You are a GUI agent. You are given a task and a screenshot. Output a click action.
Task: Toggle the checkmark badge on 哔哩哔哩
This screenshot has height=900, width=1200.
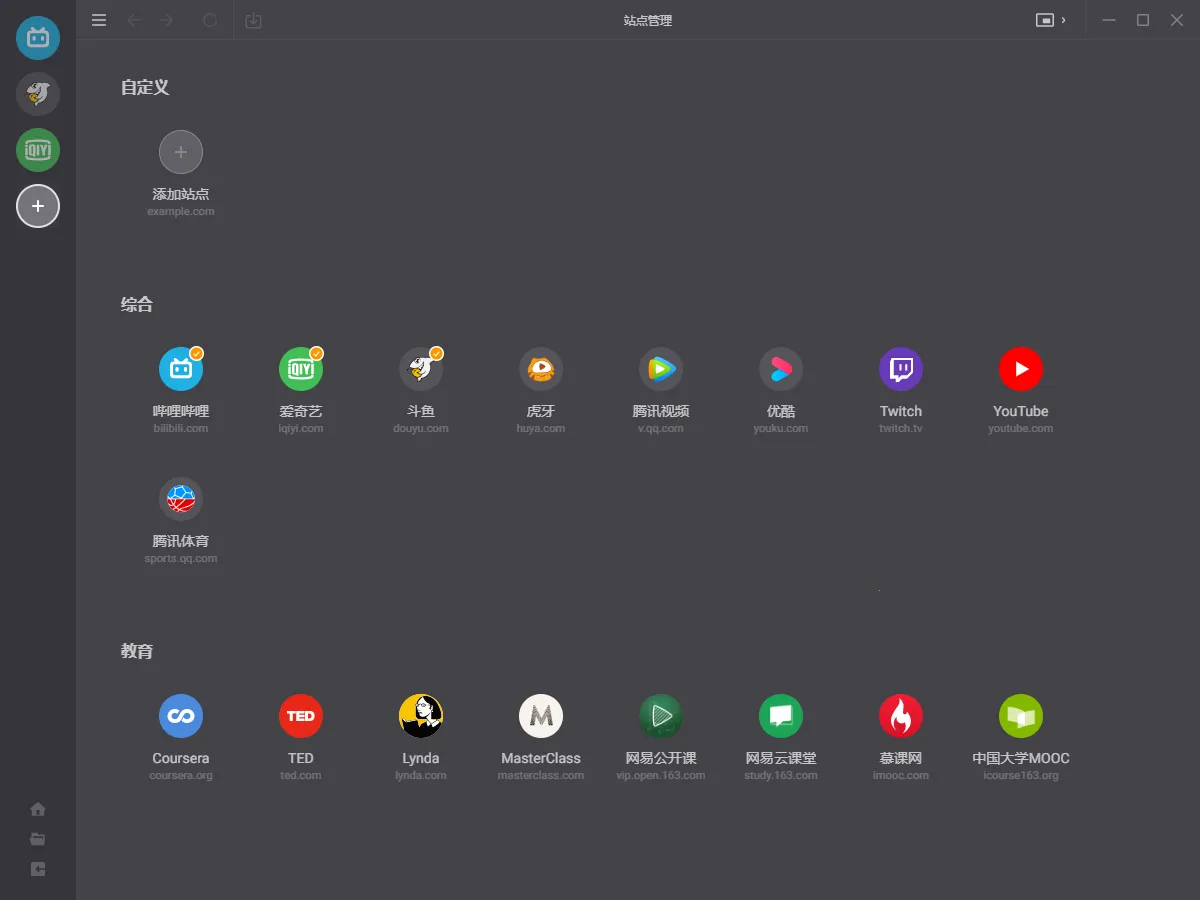196,352
